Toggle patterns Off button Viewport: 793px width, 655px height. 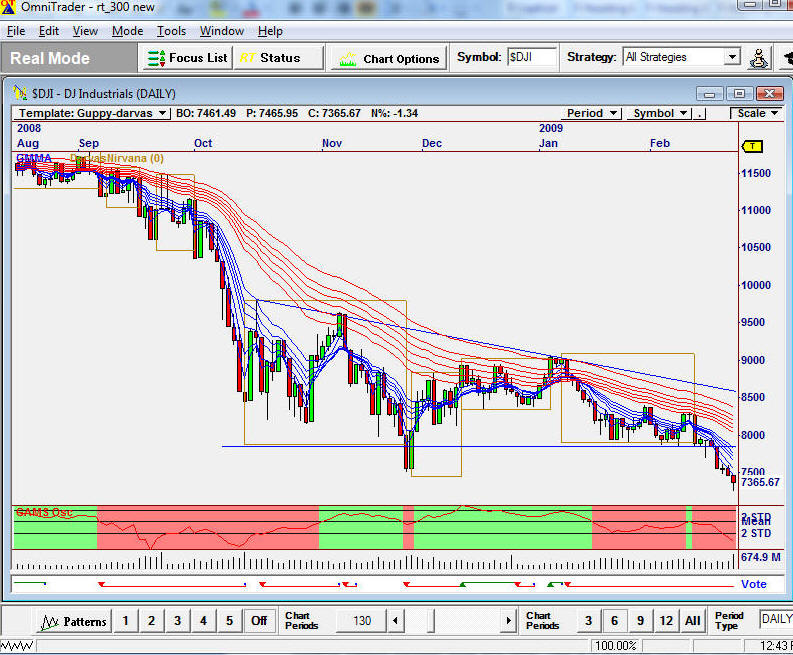tap(259, 621)
